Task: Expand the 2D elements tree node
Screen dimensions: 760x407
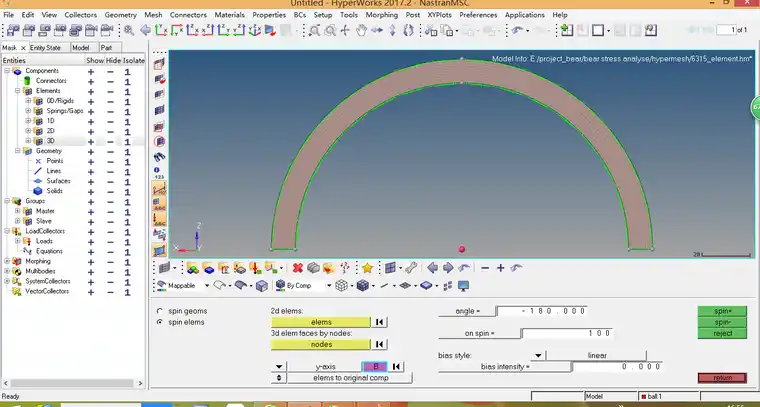Action: (x=28, y=131)
